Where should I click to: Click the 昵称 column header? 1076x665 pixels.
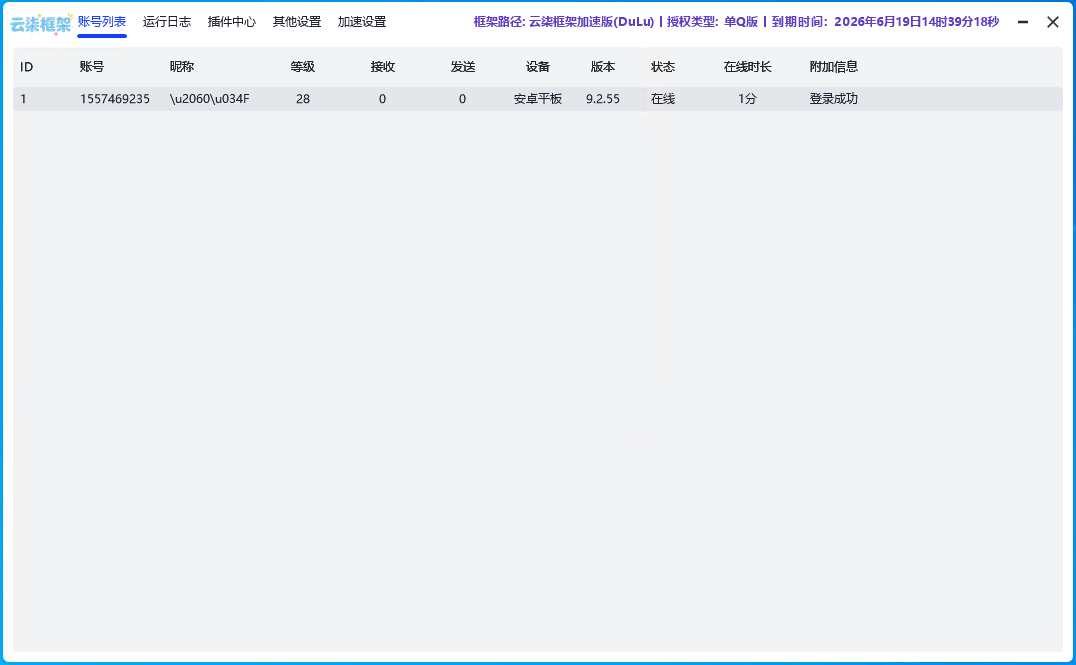click(x=182, y=67)
